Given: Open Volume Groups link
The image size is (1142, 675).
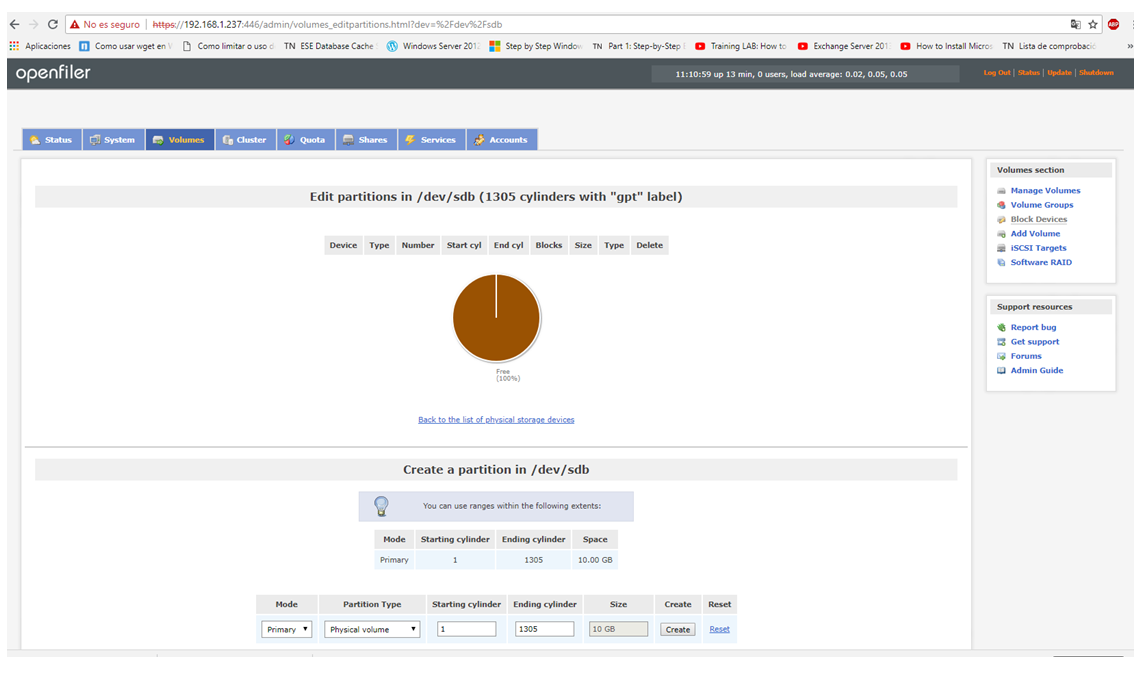Looking at the screenshot, I should [x=1041, y=205].
